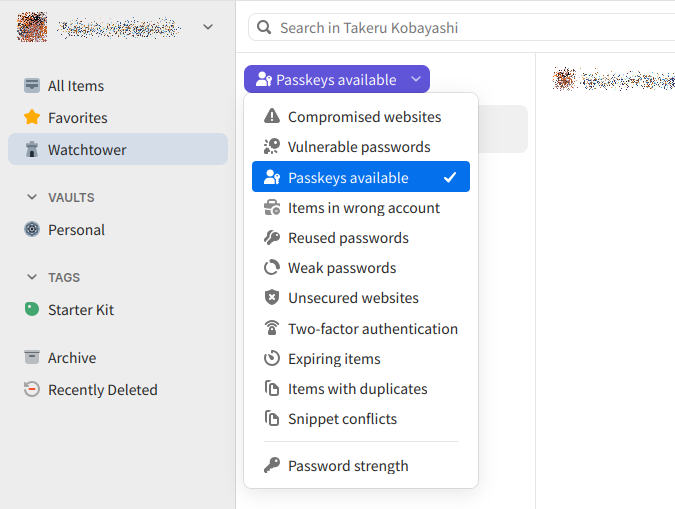Viewport: 675px width, 509px height.
Task: Expand the account switcher chevron
Action: pos(208,27)
